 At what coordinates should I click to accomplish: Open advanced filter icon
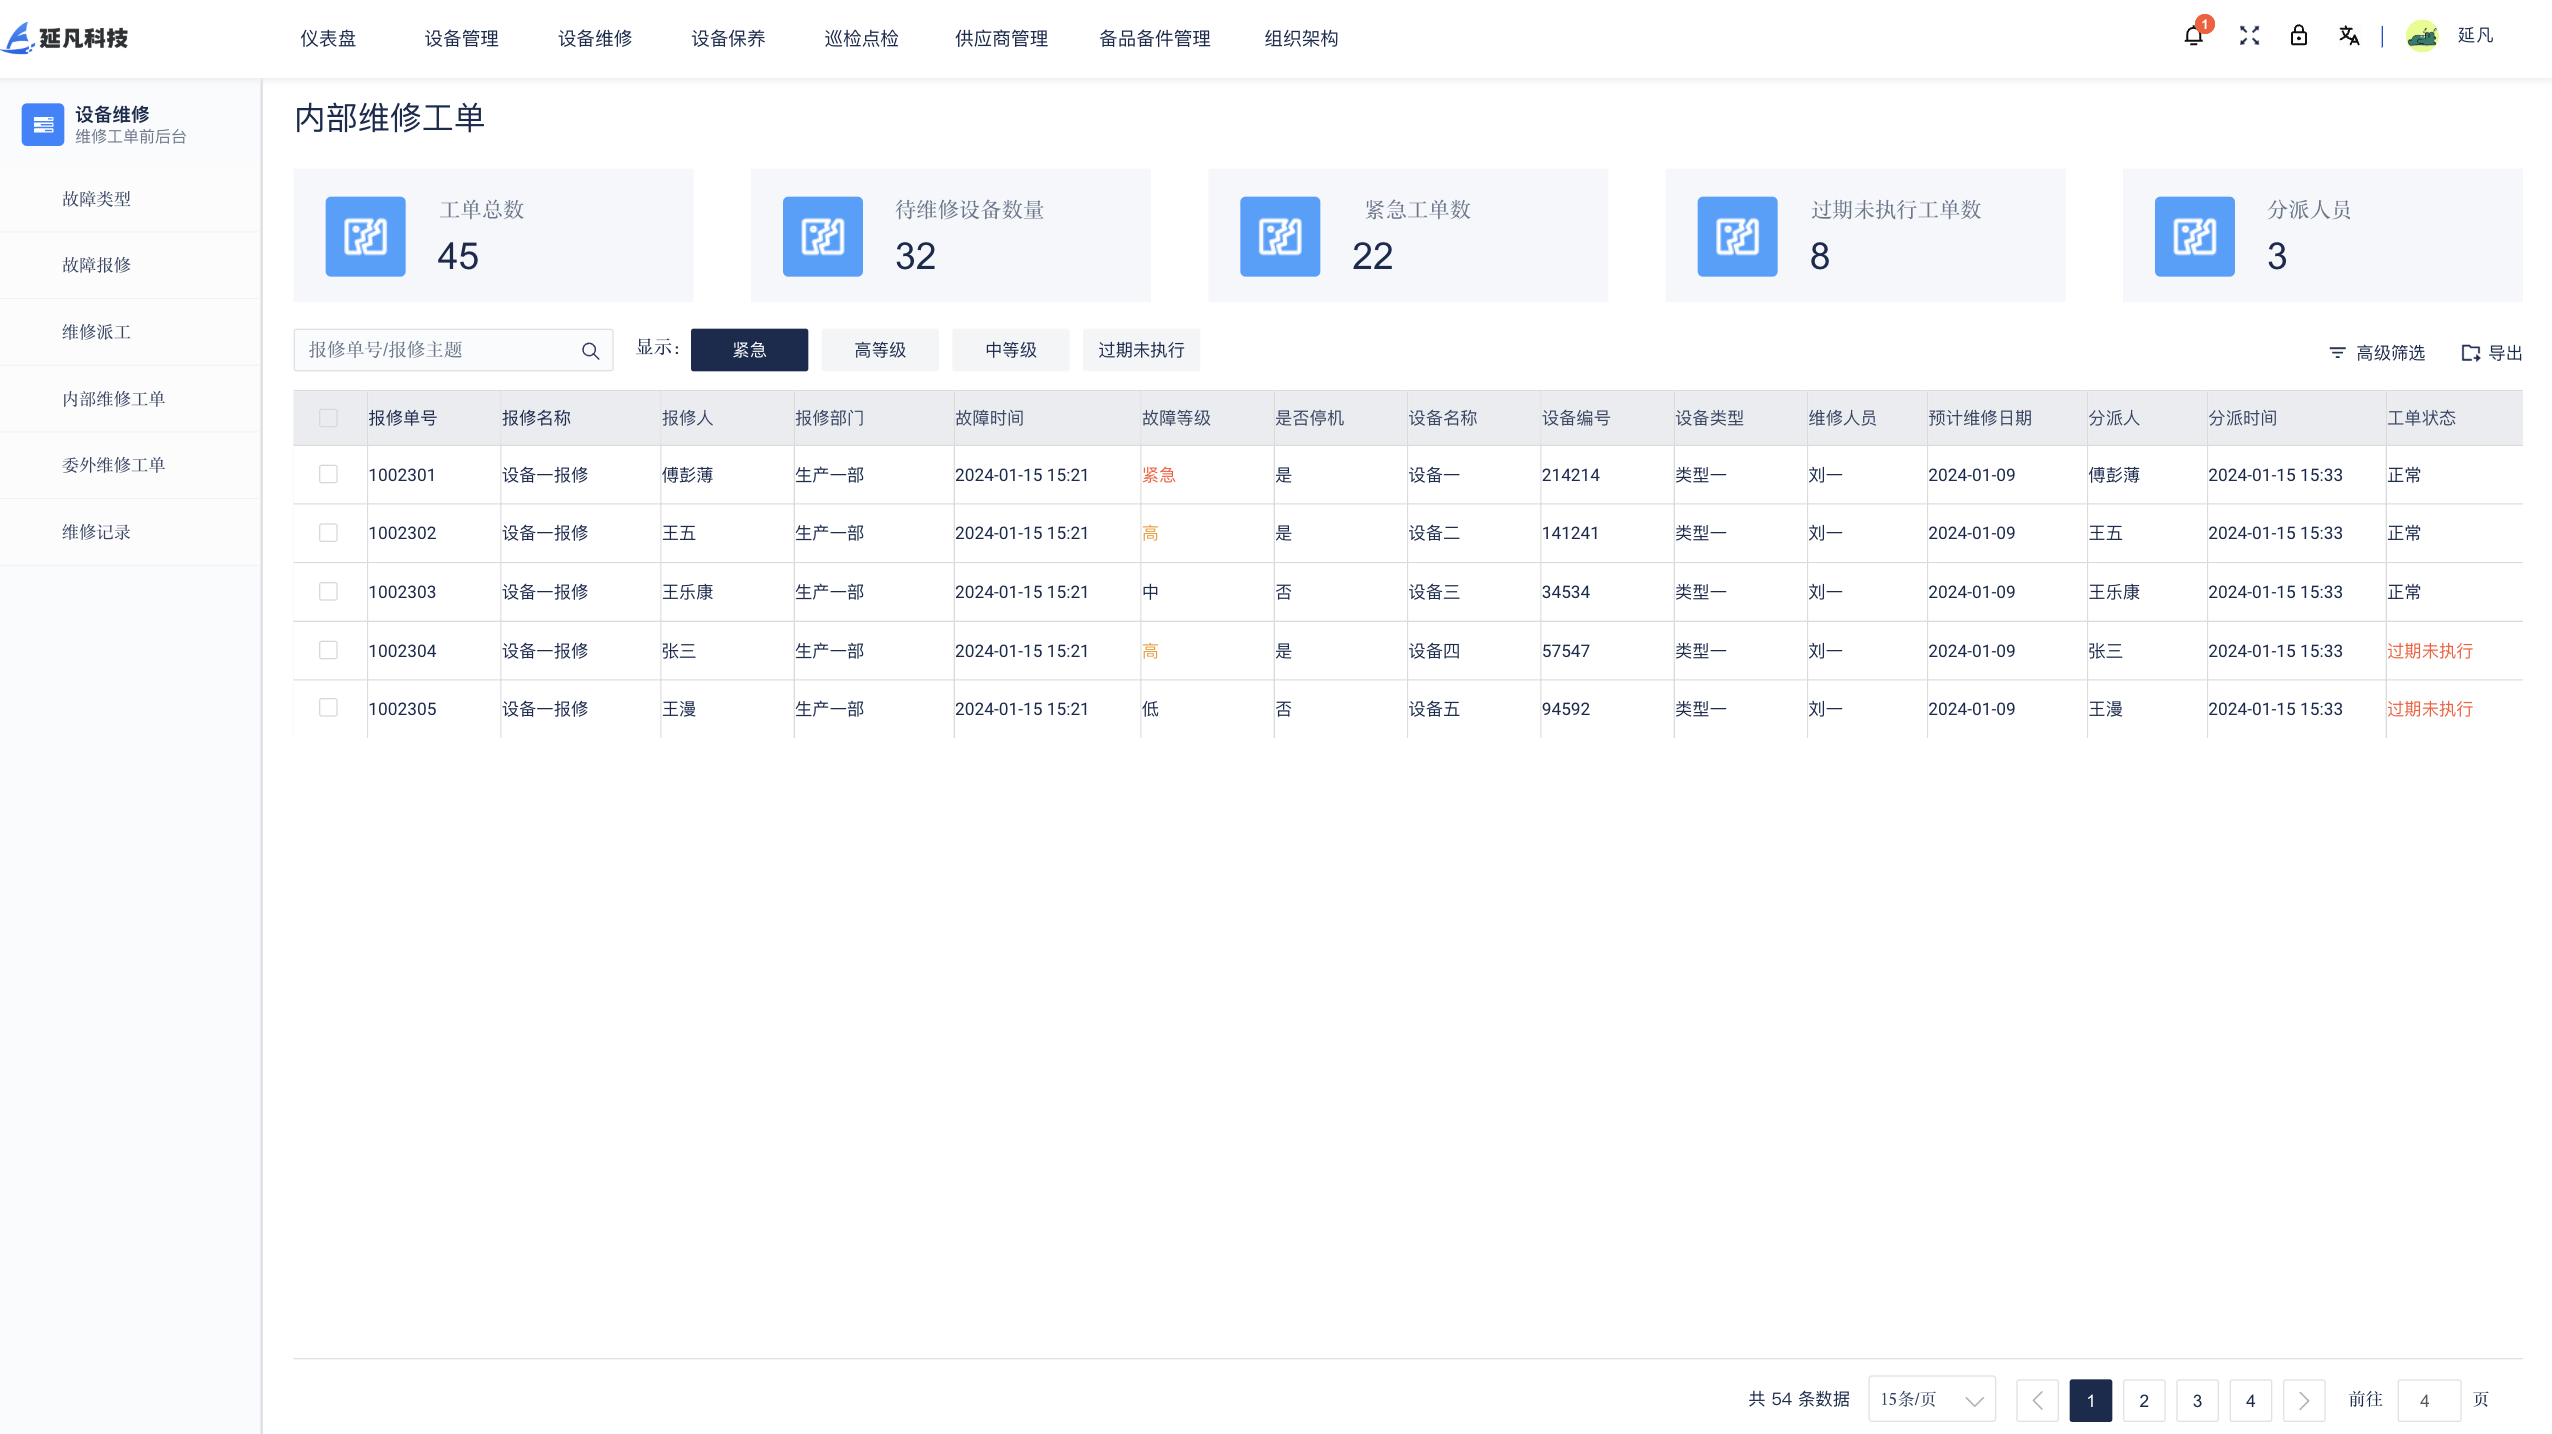click(x=2337, y=353)
